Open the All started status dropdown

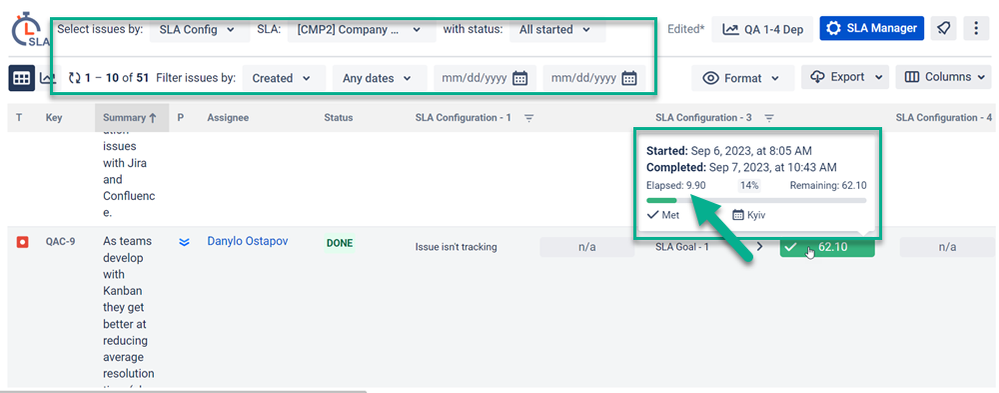tap(557, 29)
